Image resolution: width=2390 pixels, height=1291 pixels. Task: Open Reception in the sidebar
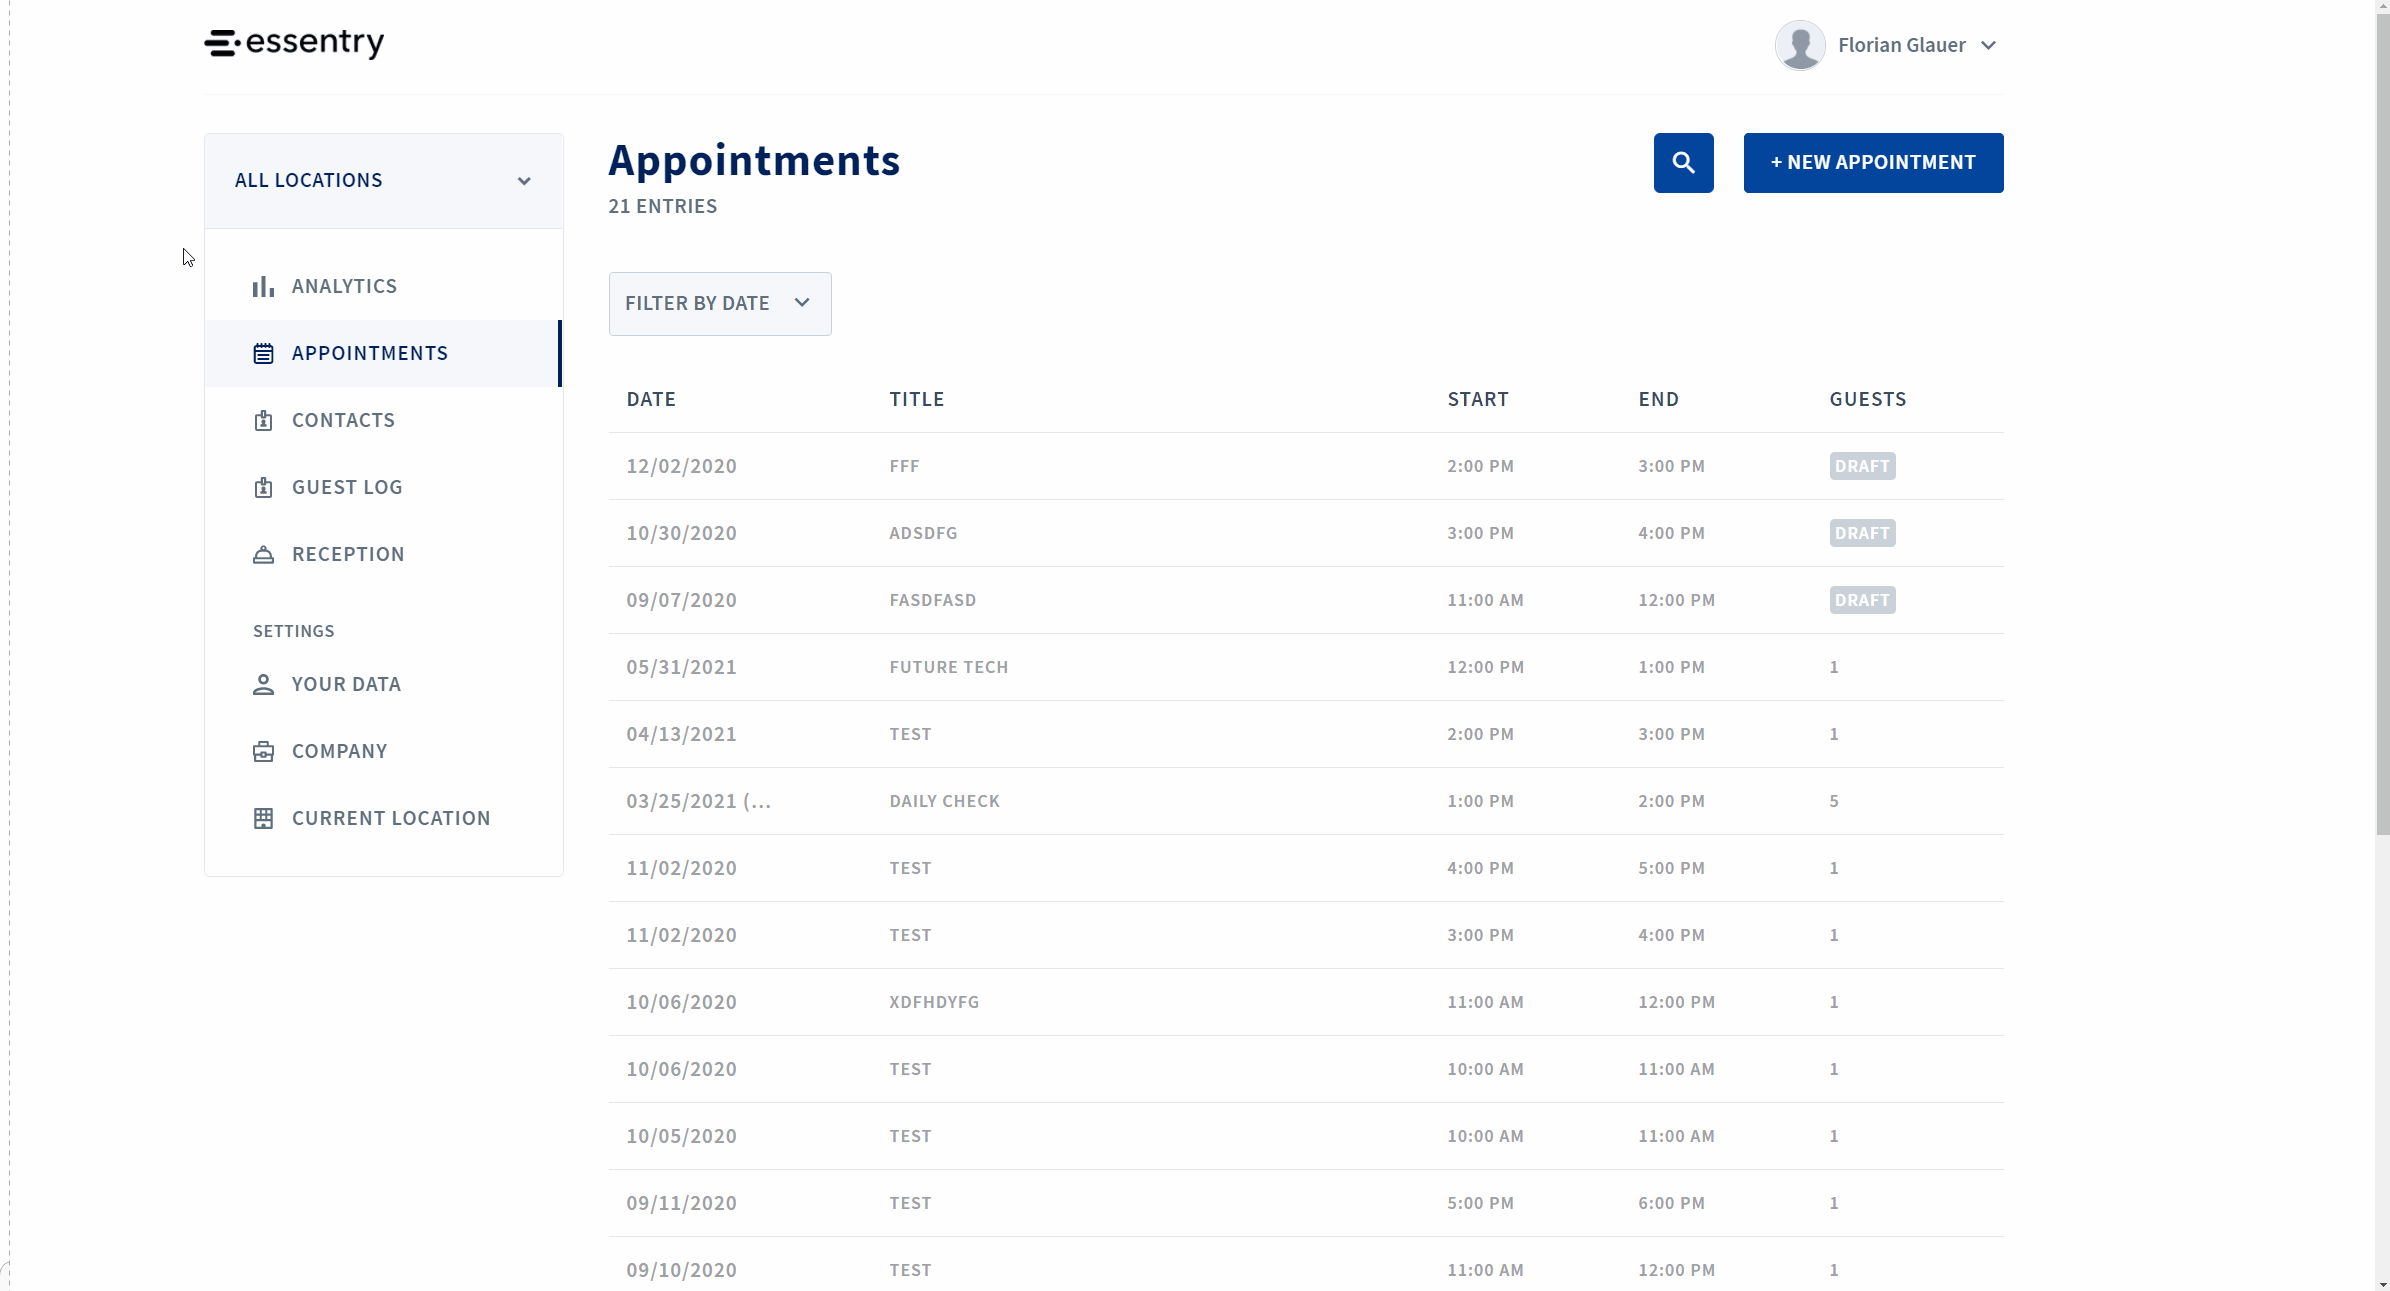pyautogui.click(x=384, y=555)
